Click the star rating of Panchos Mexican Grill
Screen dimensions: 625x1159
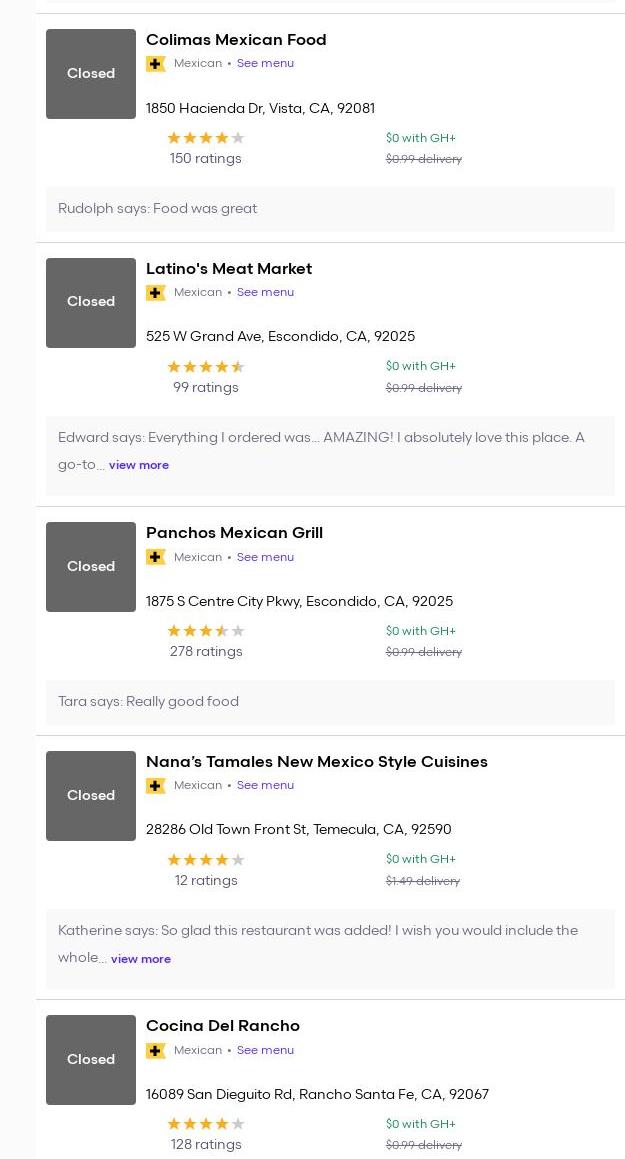(206, 631)
